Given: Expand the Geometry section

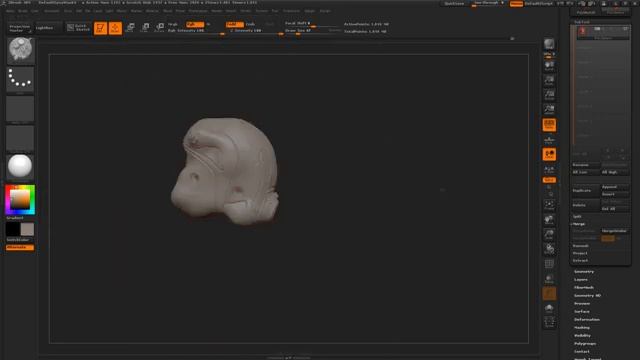Looking at the screenshot, I should pos(584,272).
